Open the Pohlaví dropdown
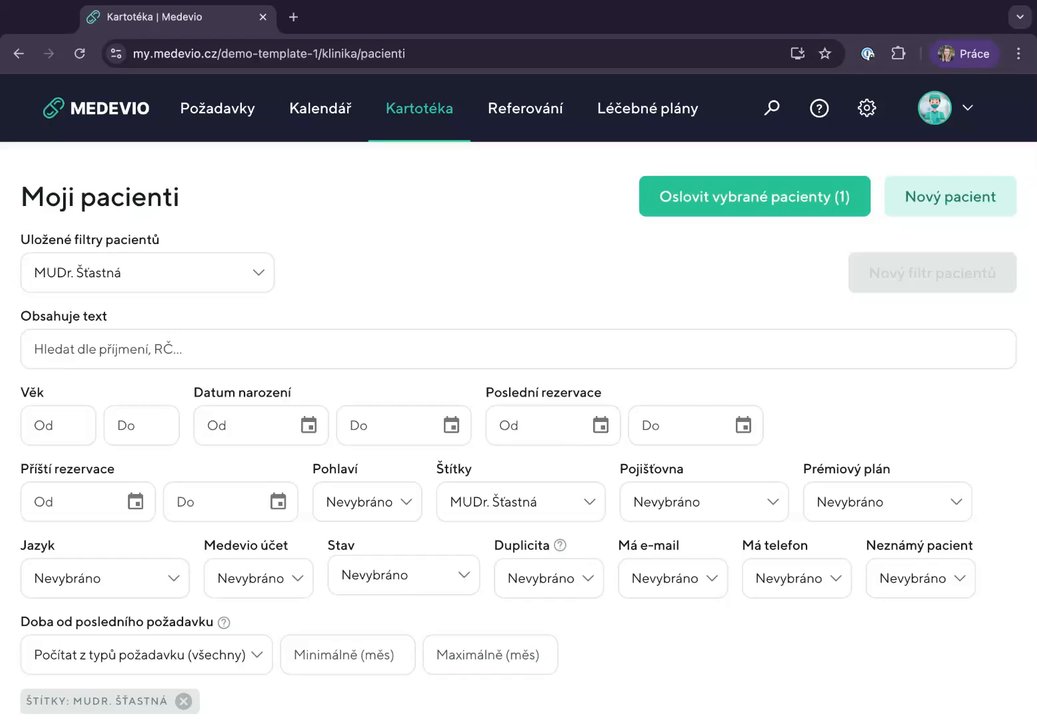This screenshot has width=1037, height=720. pyautogui.click(x=367, y=502)
